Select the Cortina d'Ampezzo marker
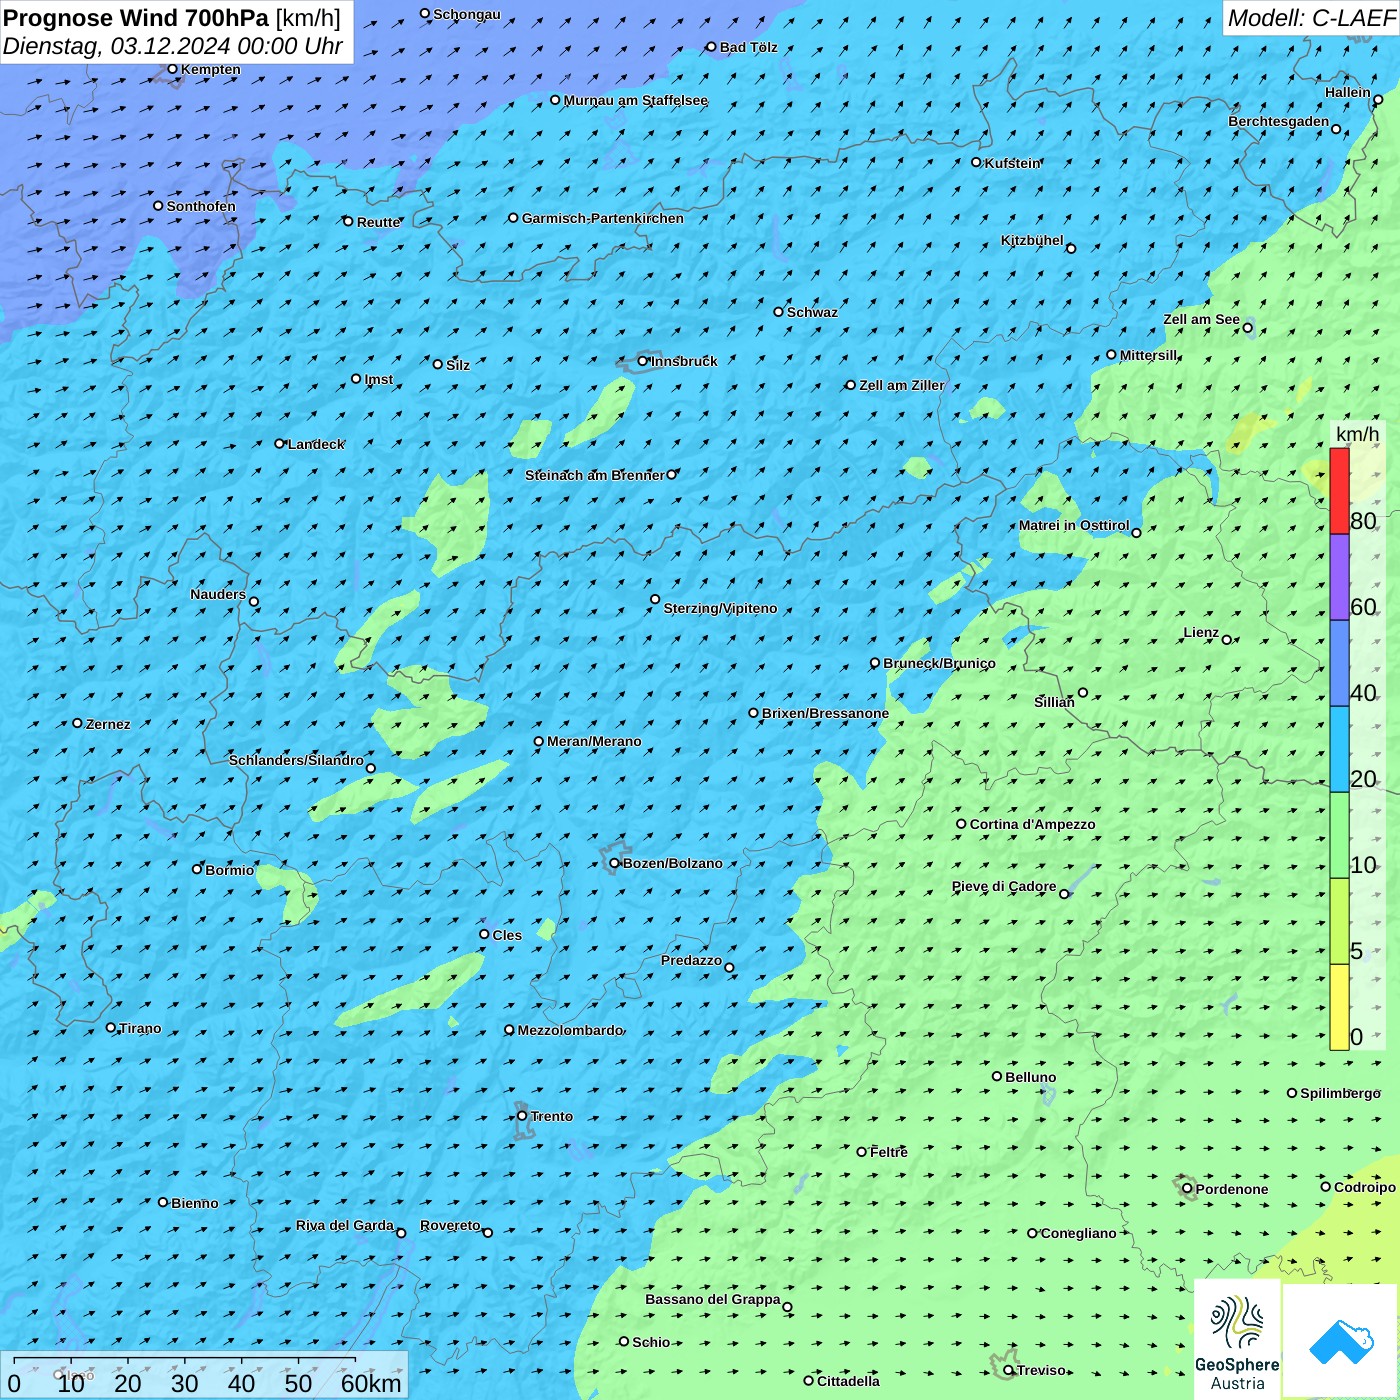This screenshot has width=1400, height=1400. pos(962,824)
